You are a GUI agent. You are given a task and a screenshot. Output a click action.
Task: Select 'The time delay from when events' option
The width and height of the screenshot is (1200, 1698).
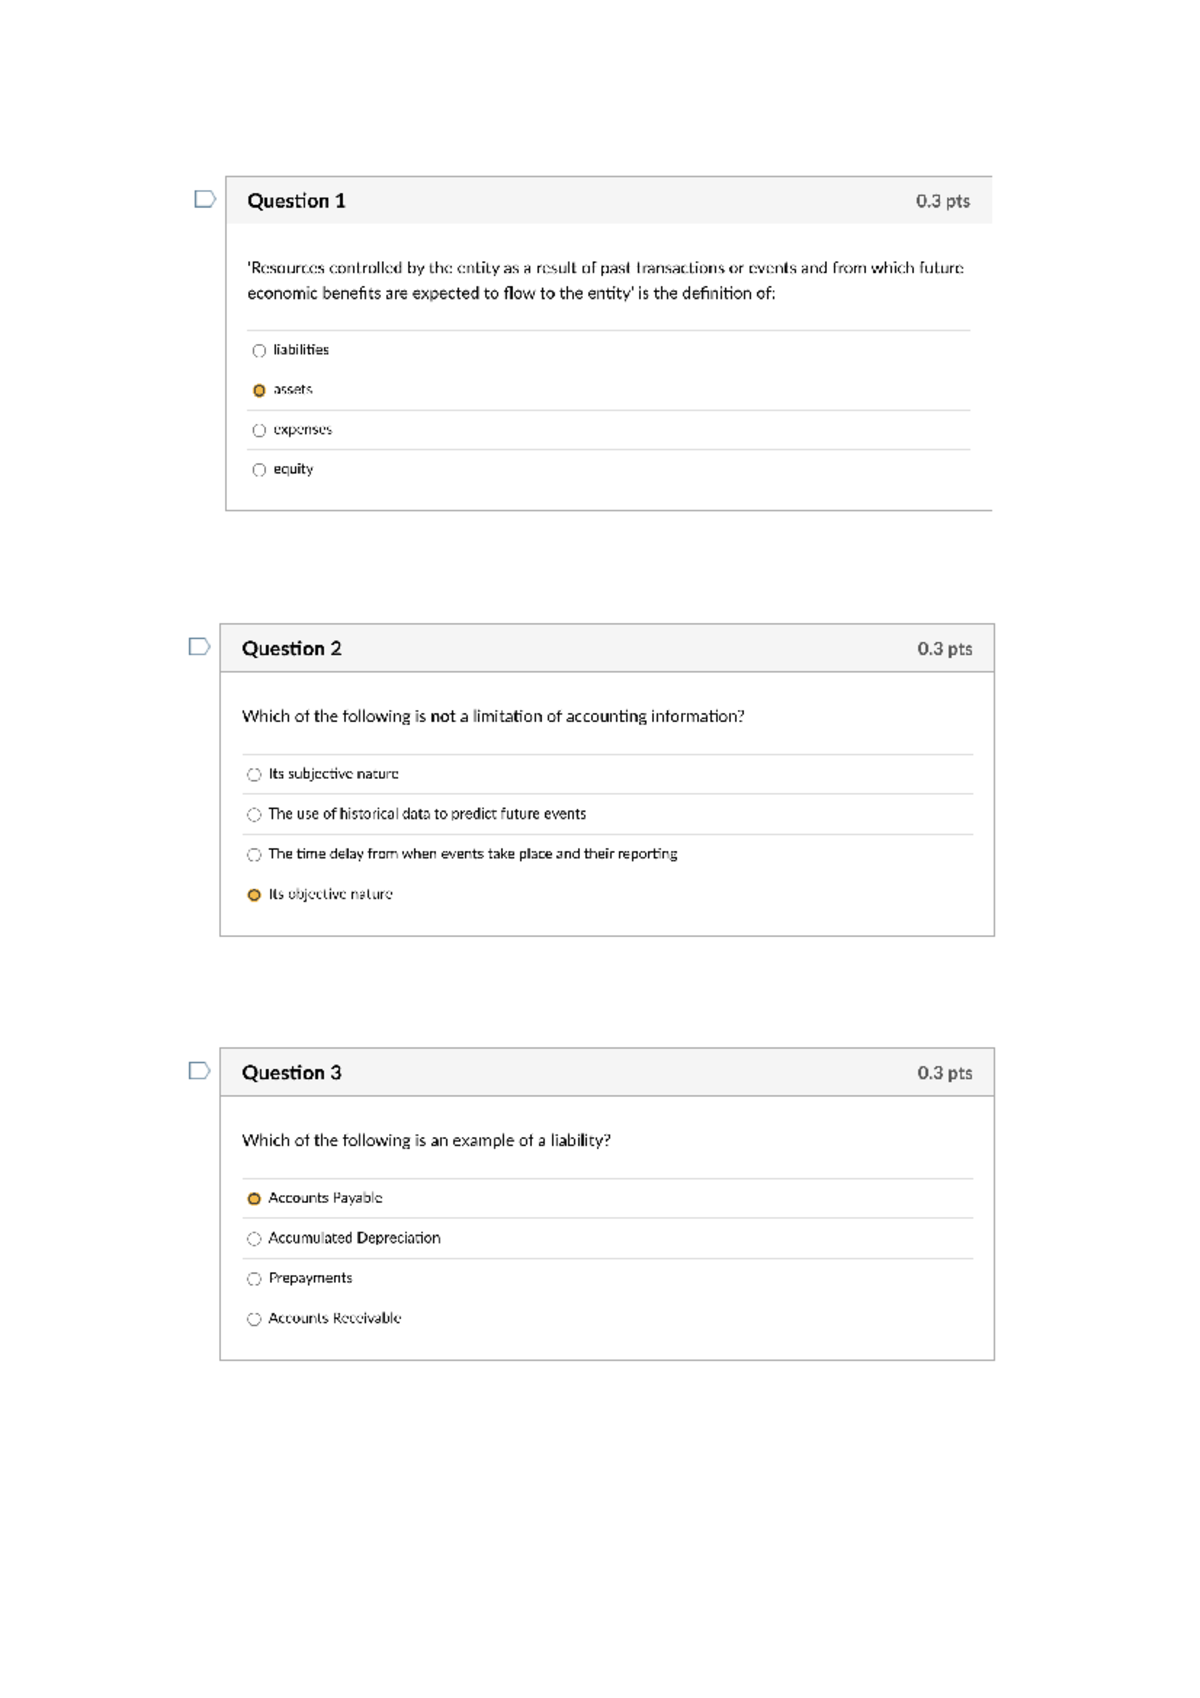tap(254, 855)
